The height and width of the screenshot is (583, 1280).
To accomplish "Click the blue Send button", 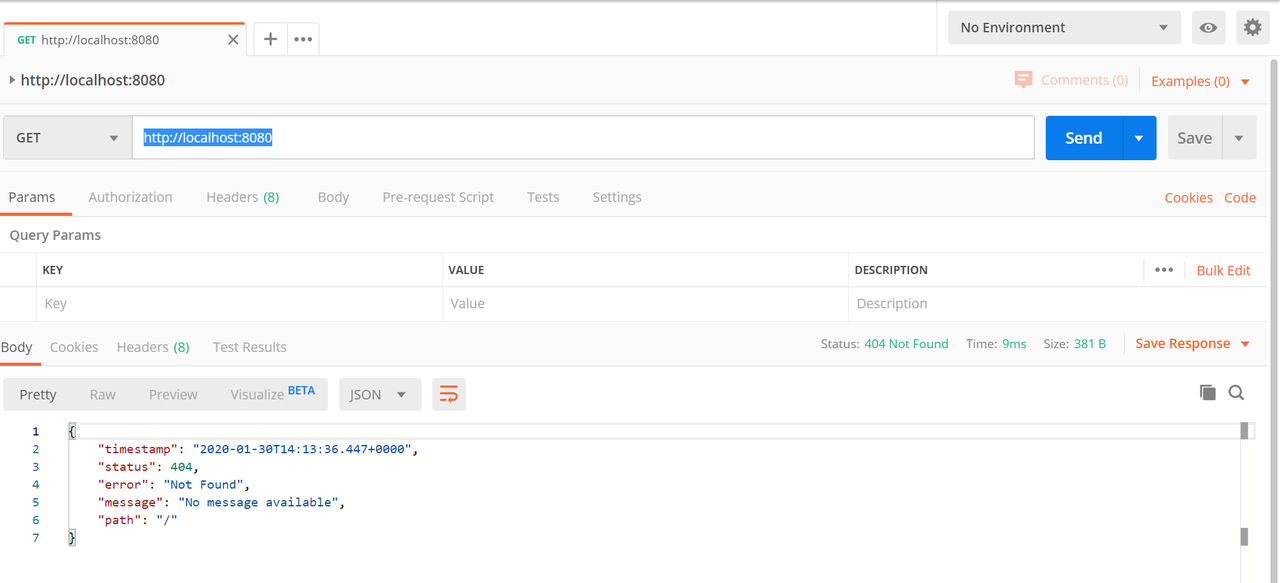I will (x=1083, y=138).
